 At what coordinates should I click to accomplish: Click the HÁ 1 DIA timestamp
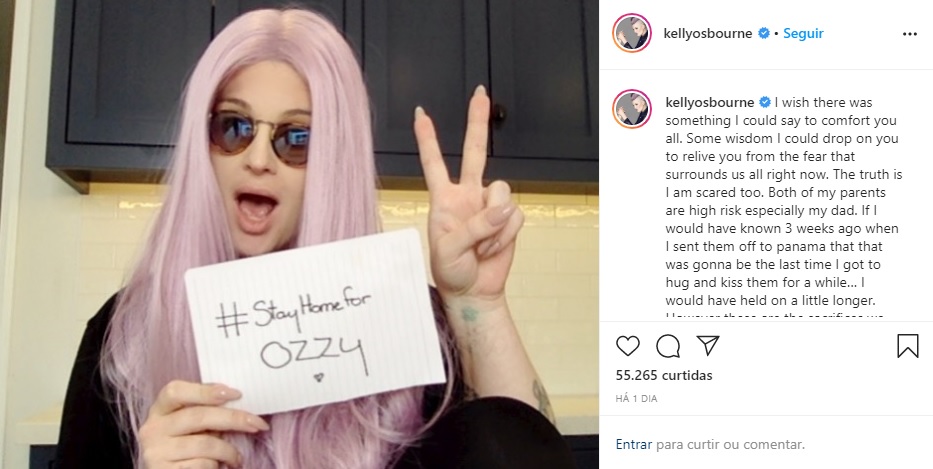[x=636, y=399]
